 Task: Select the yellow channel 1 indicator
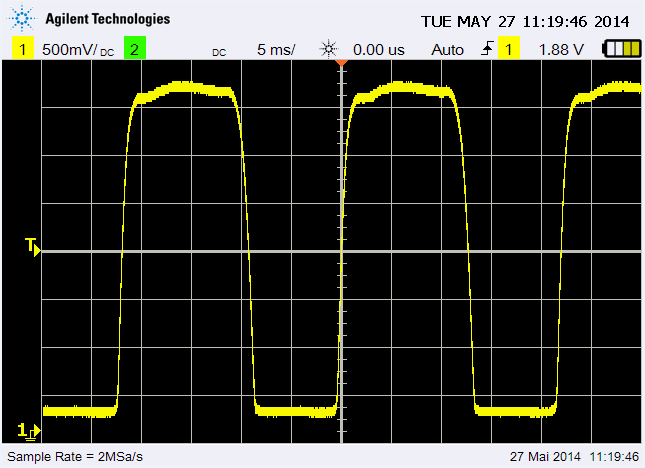[21, 49]
